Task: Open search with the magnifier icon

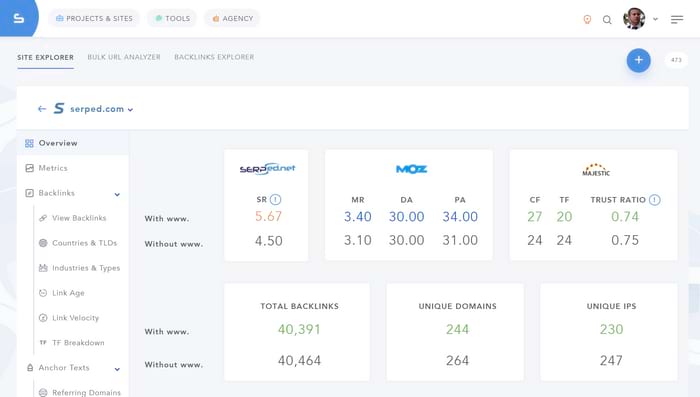Action: 607,20
